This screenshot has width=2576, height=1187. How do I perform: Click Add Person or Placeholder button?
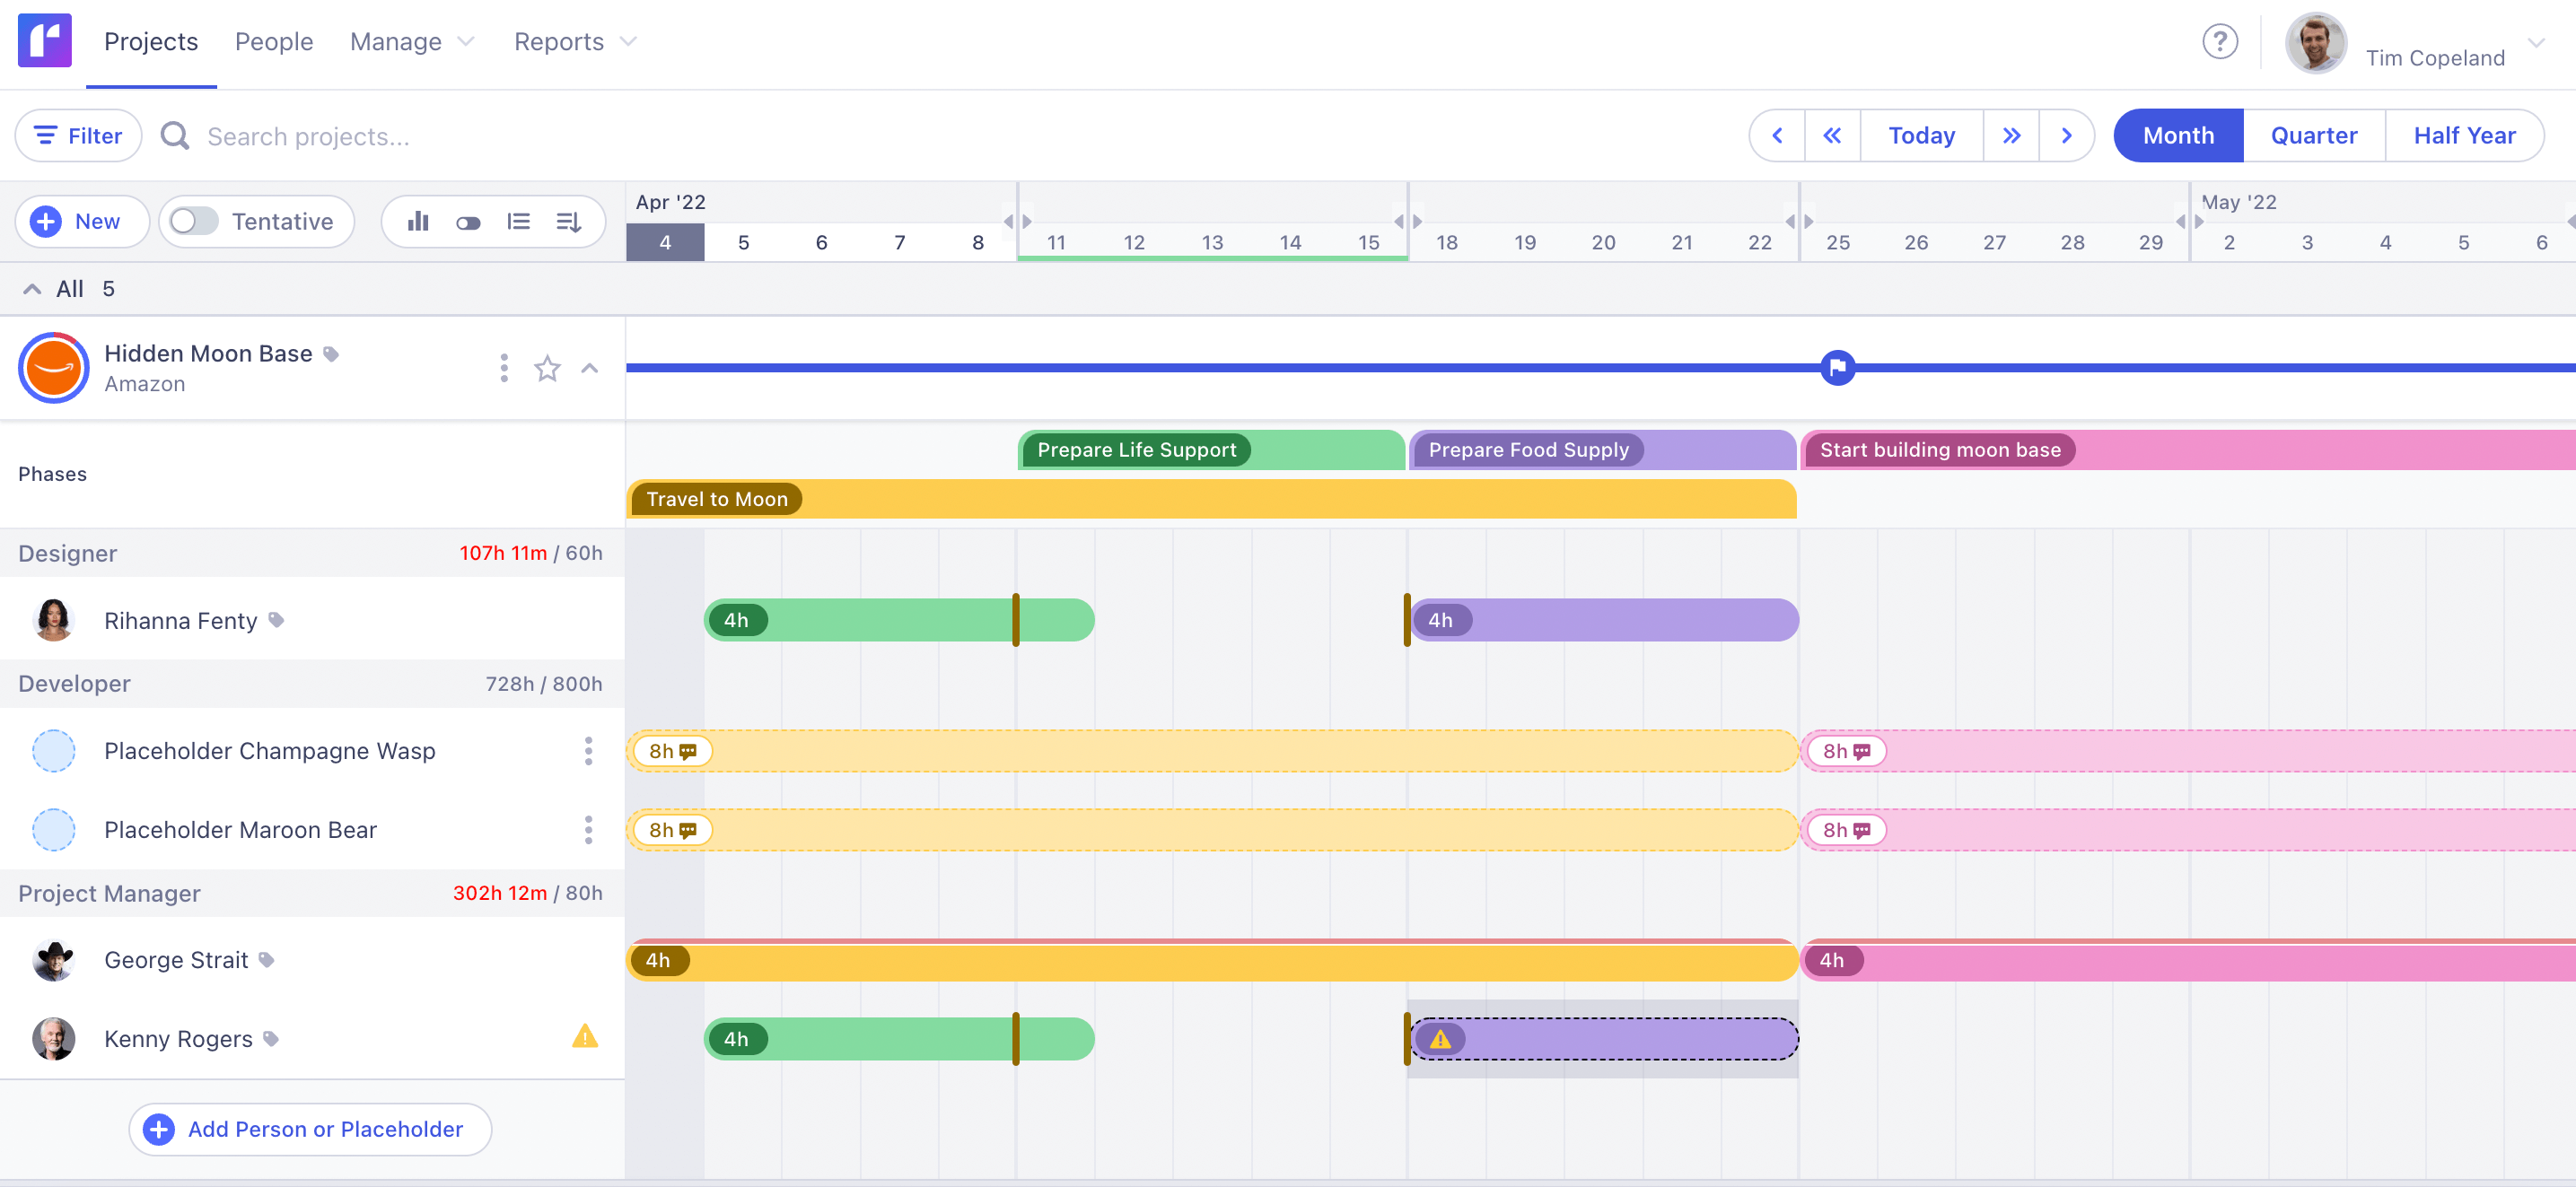click(x=310, y=1129)
